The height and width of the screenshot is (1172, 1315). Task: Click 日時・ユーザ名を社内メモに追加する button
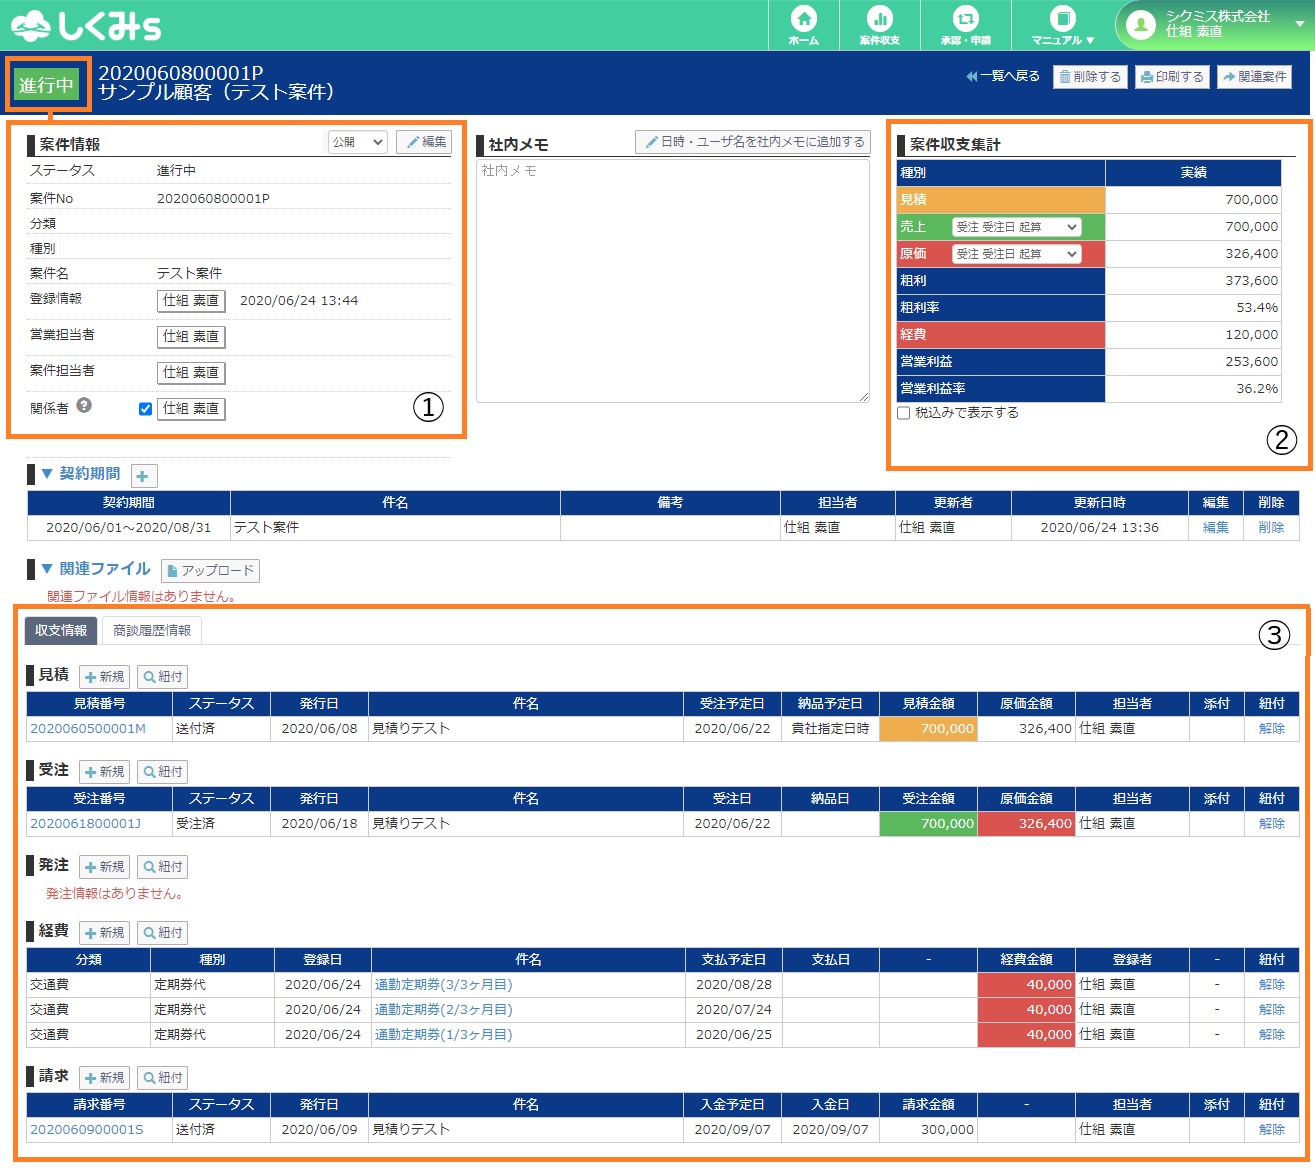tap(753, 142)
